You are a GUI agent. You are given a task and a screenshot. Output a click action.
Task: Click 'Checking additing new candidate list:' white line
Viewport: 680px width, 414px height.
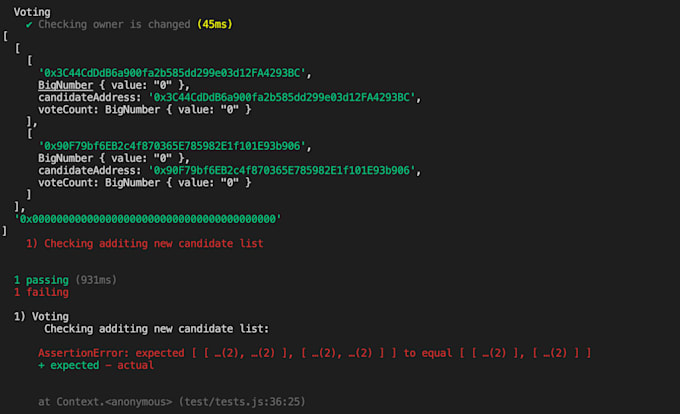point(157,329)
